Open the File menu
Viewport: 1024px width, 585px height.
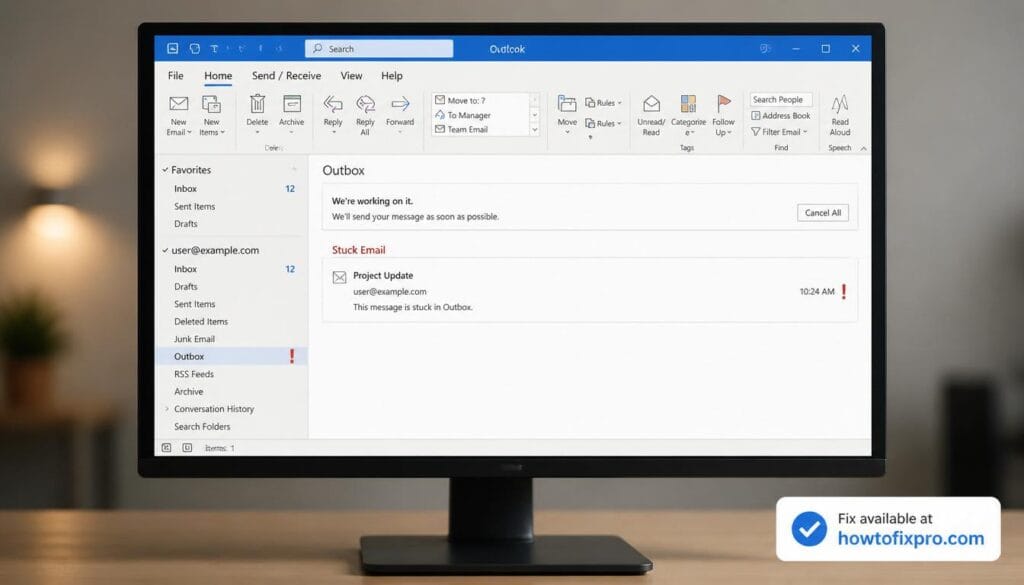(176, 76)
